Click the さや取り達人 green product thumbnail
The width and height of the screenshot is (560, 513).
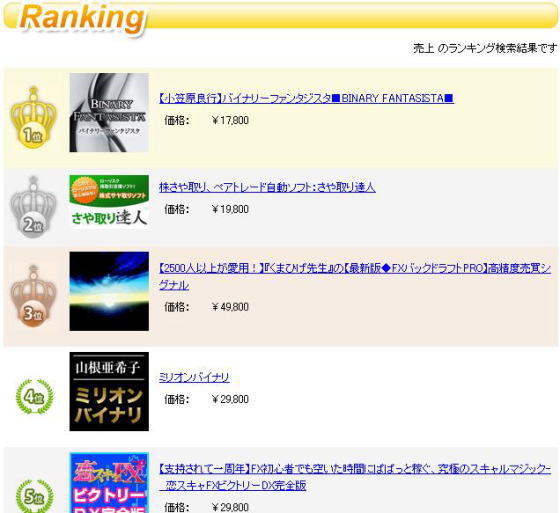109,201
